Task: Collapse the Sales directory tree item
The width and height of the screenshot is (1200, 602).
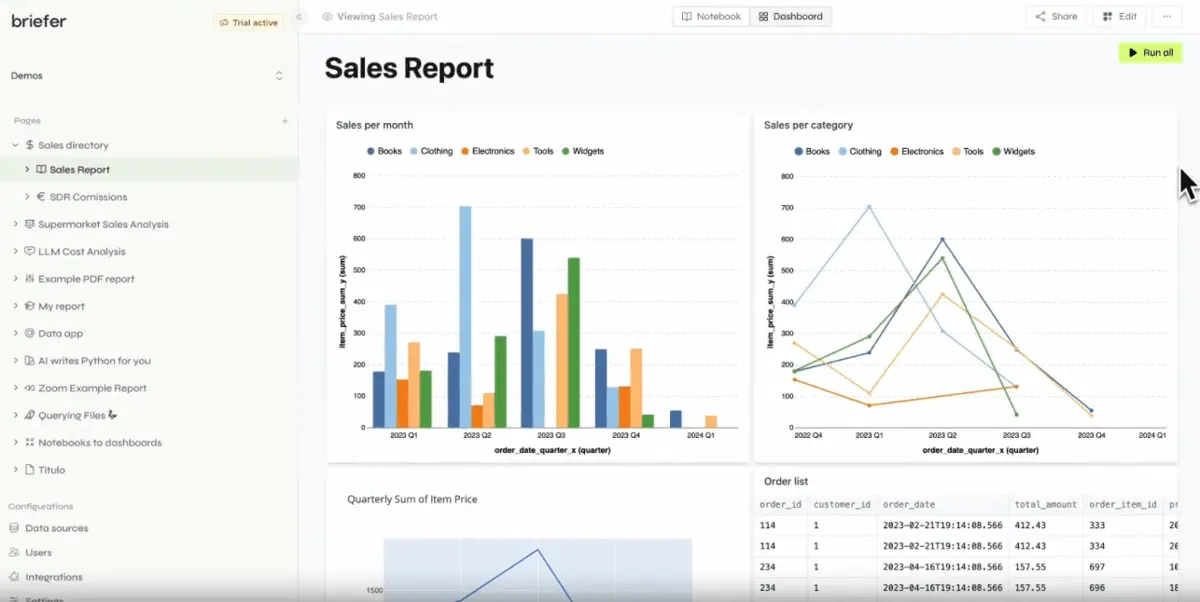Action: pos(15,145)
